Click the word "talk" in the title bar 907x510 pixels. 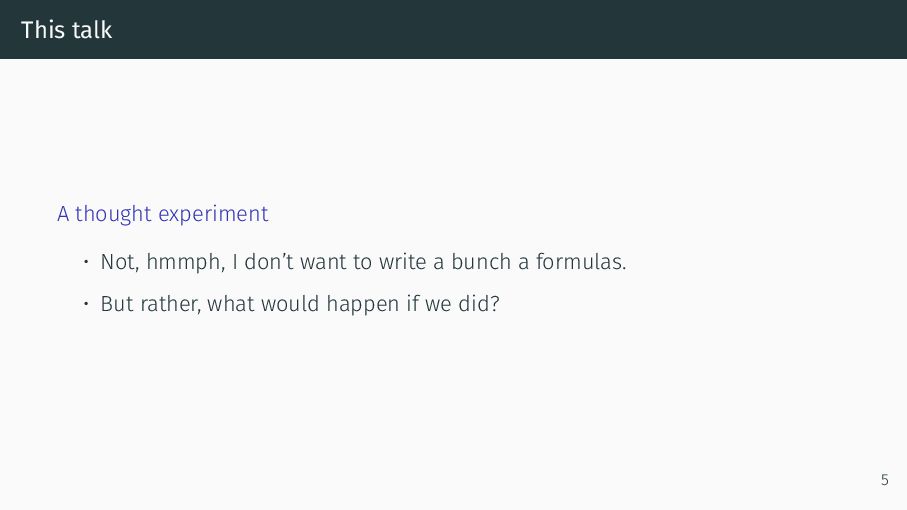click(x=92, y=29)
